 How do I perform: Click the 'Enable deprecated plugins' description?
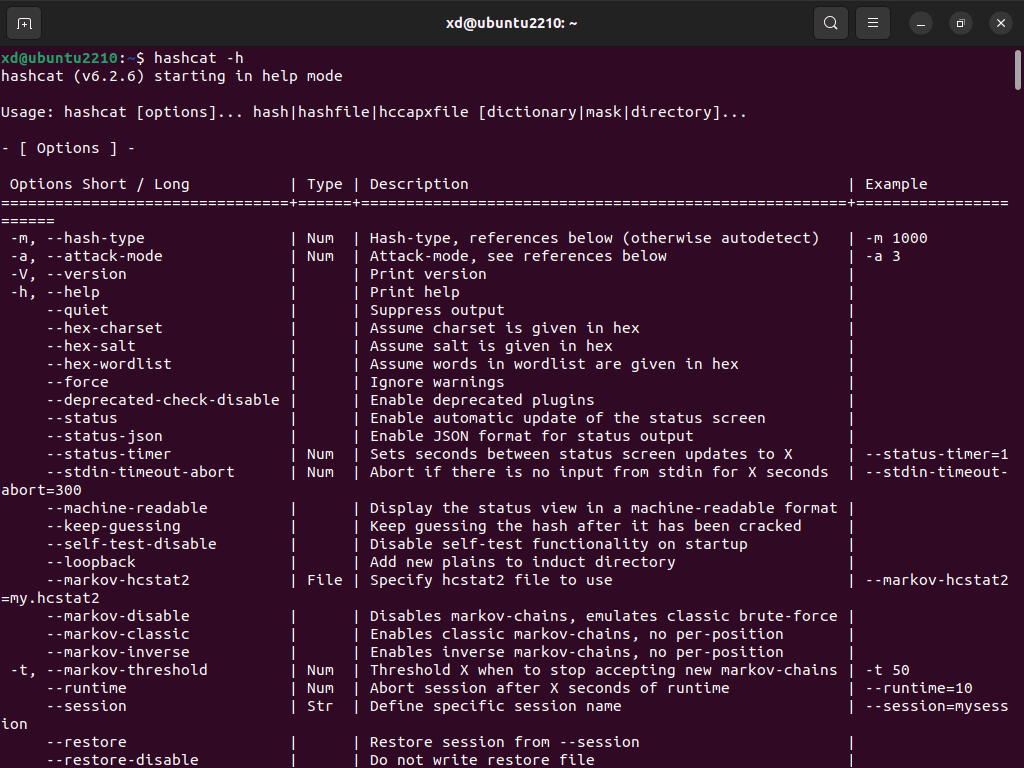coord(482,400)
